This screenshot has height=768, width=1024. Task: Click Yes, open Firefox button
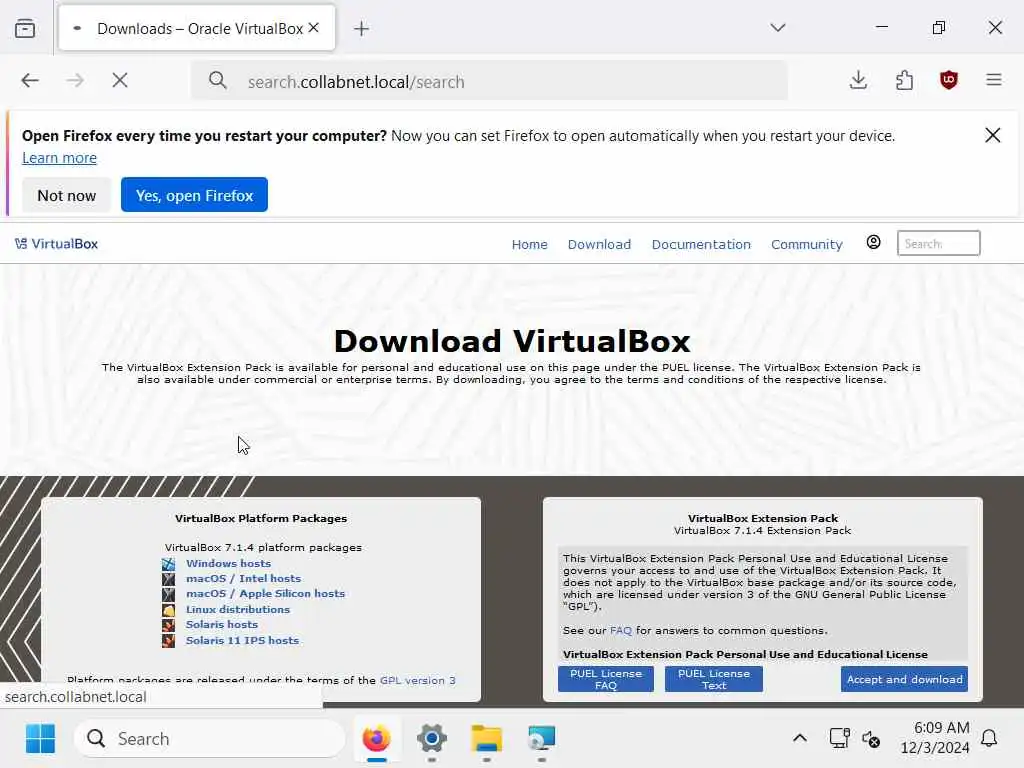[x=194, y=195]
